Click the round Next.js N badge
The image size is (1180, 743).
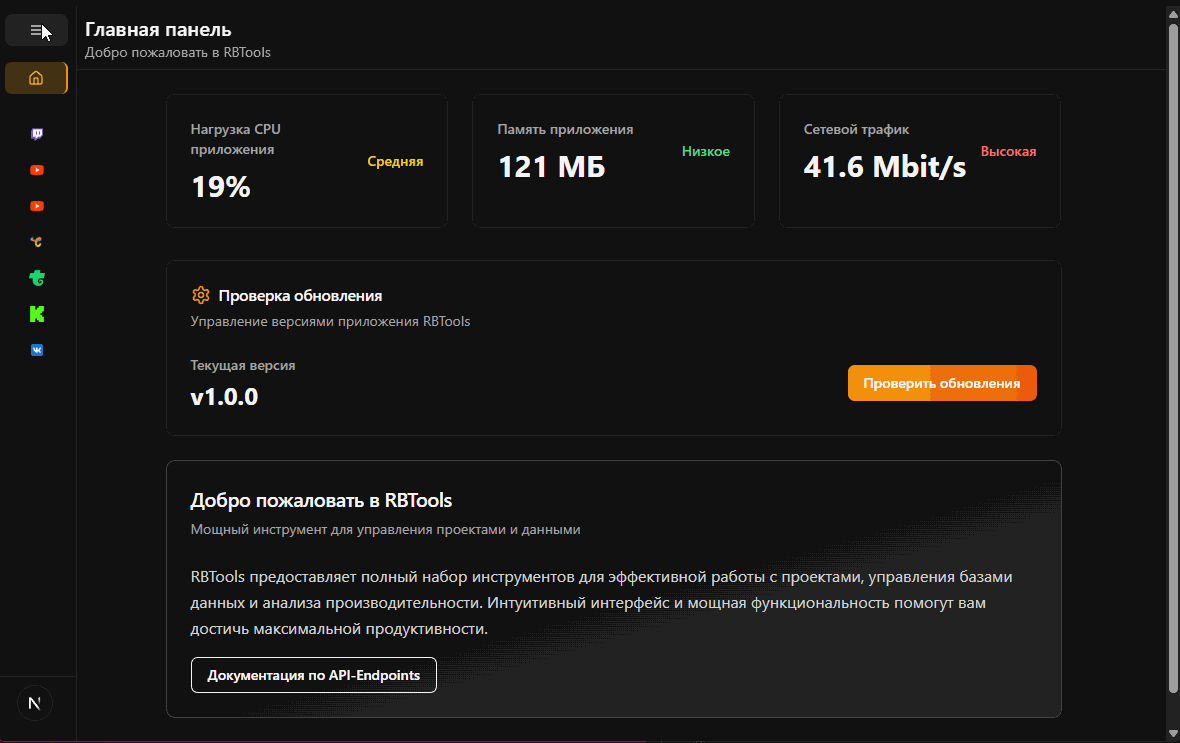coord(35,703)
